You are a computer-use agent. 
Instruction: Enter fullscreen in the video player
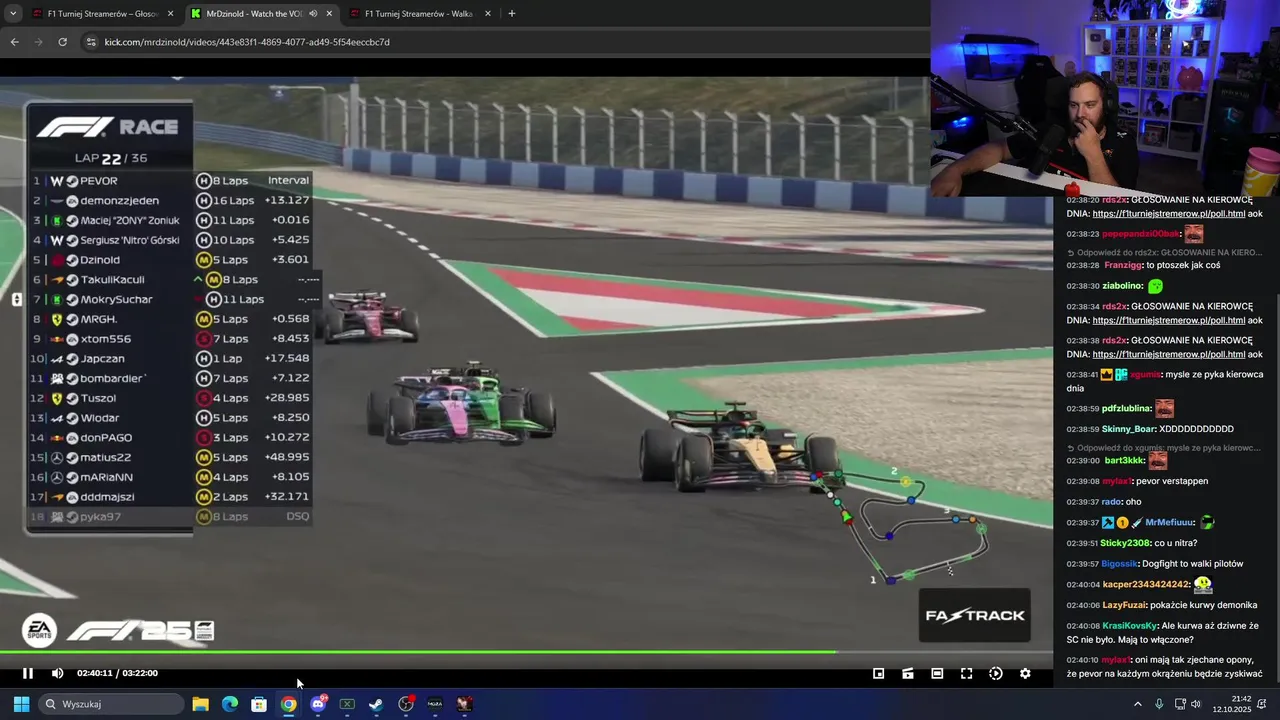(x=966, y=673)
